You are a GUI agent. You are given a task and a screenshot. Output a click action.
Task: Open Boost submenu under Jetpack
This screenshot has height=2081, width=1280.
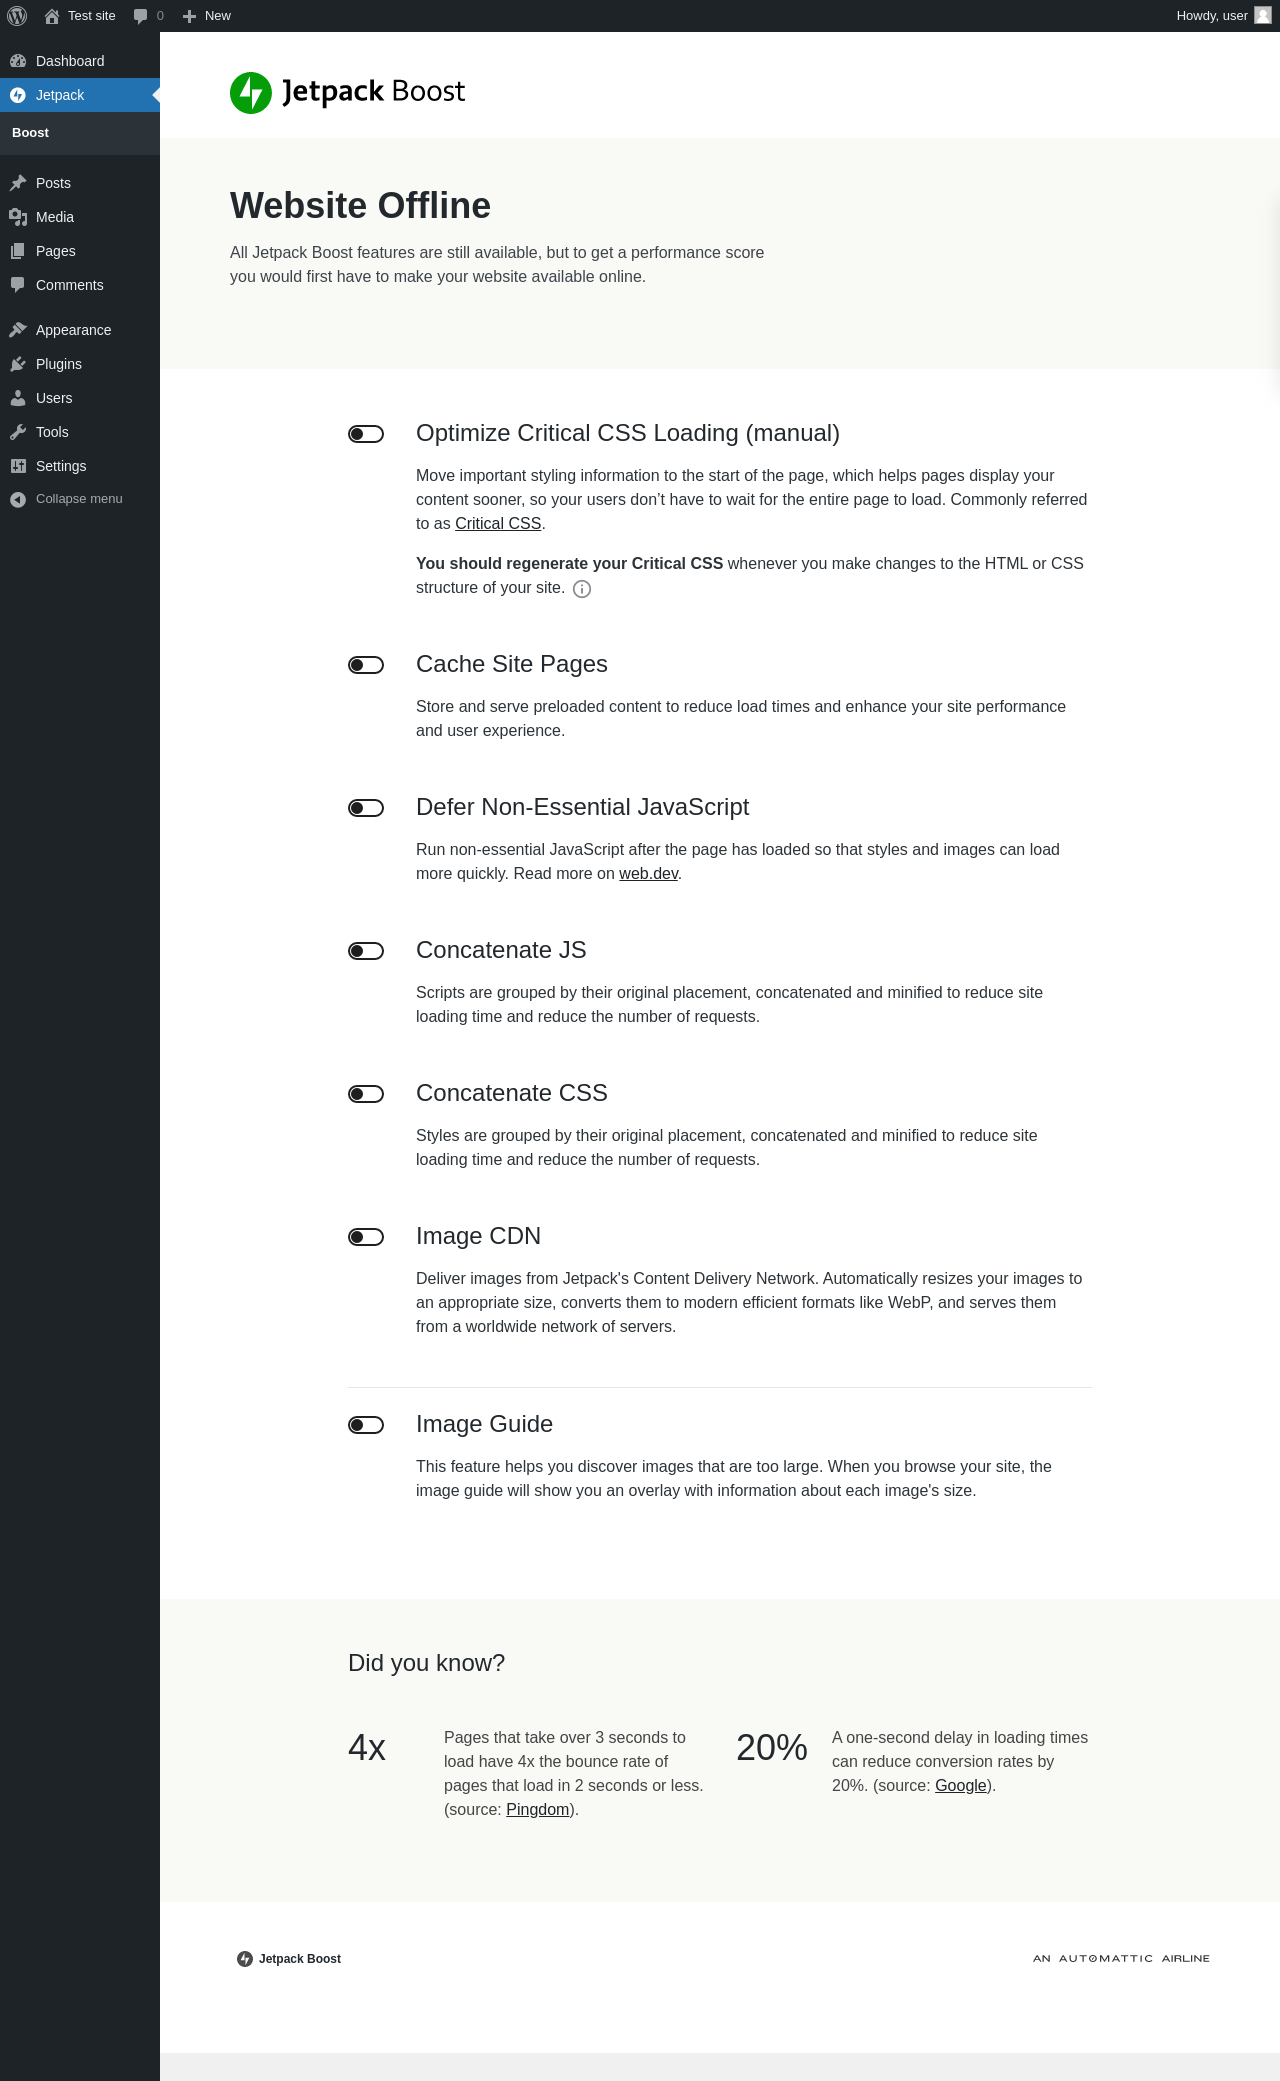tap(31, 133)
